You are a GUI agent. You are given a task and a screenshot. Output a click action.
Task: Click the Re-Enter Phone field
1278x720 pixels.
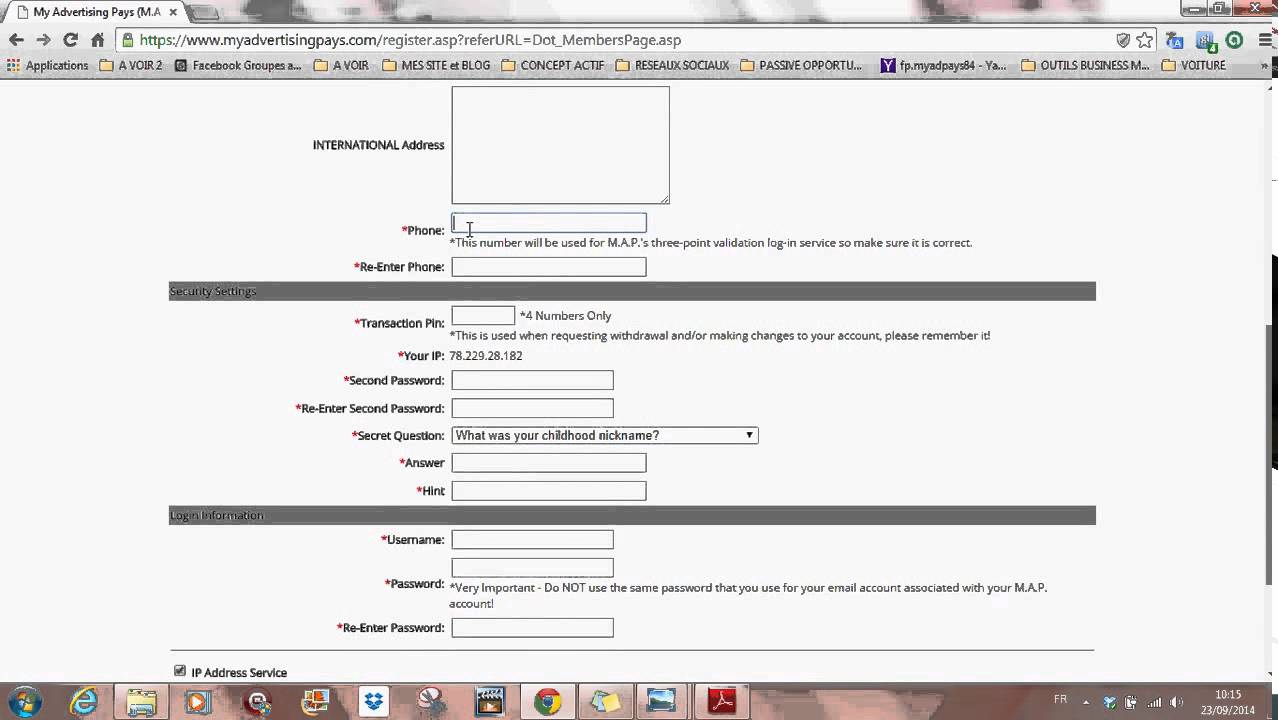pyautogui.click(x=549, y=267)
